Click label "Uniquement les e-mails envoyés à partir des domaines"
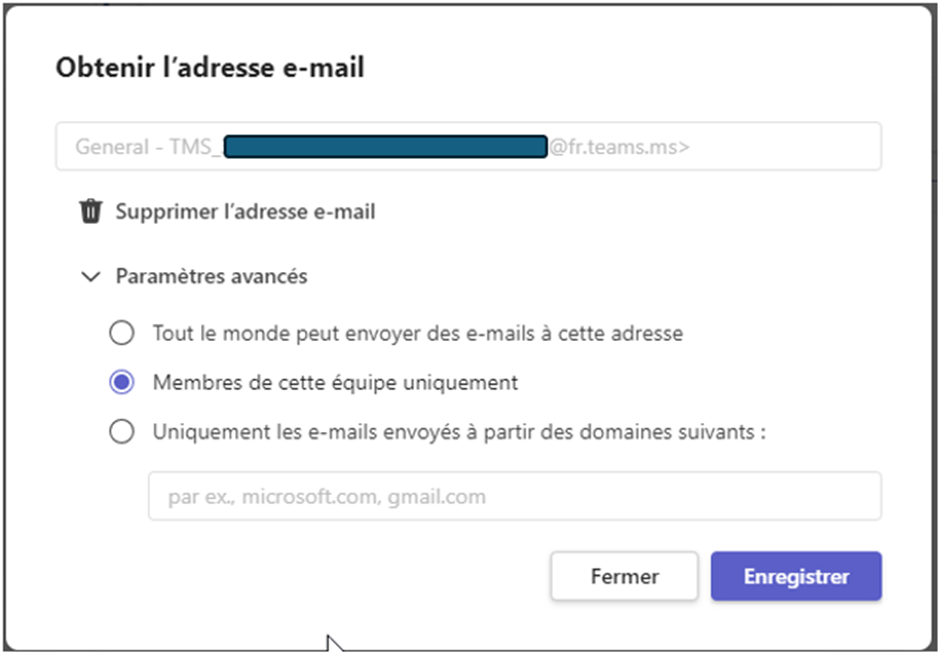Screen dimensions: 945x656 click(459, 432)
